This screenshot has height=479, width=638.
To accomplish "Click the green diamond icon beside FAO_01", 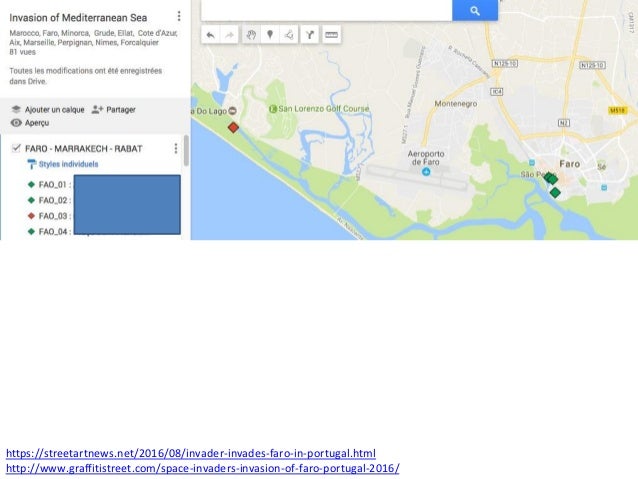I will pyautogui.click(x=31, y=185).
